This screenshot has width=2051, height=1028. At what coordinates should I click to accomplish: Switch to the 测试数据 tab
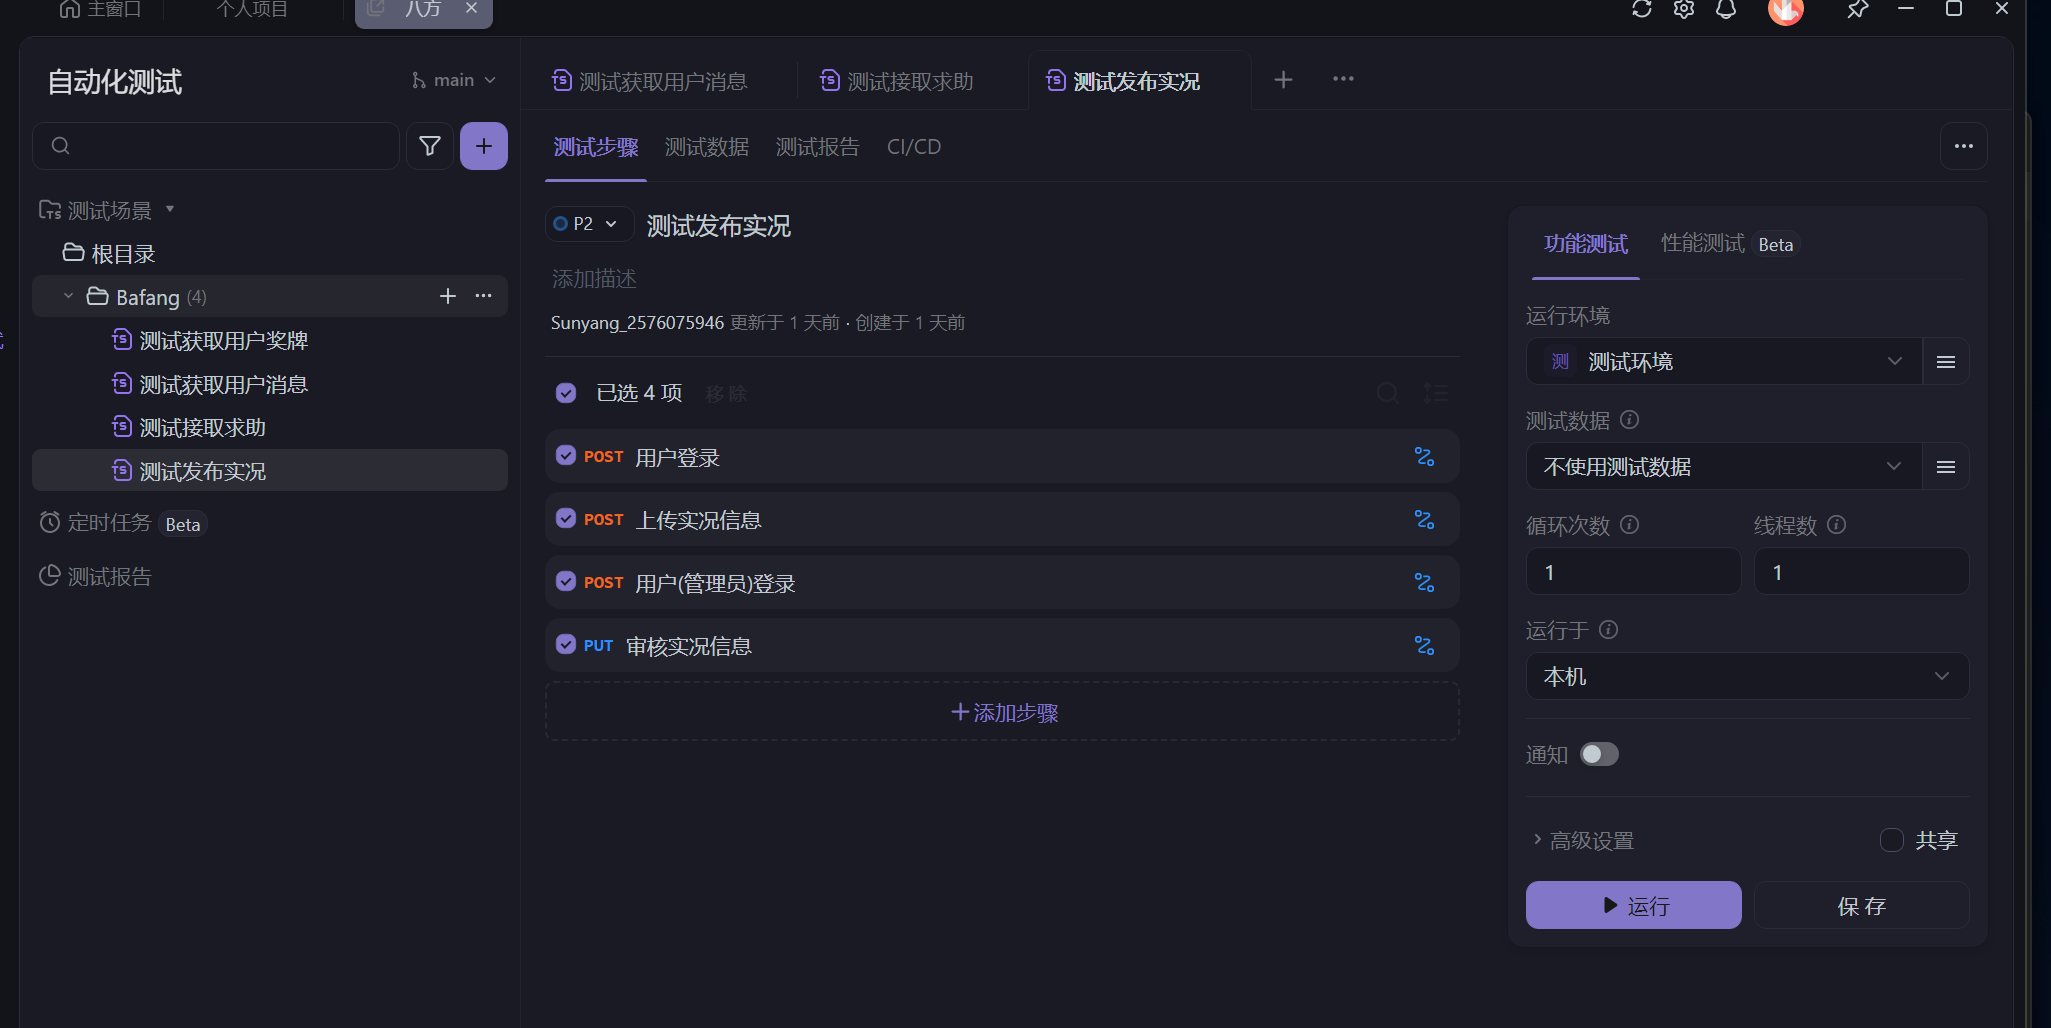point(706,147)
